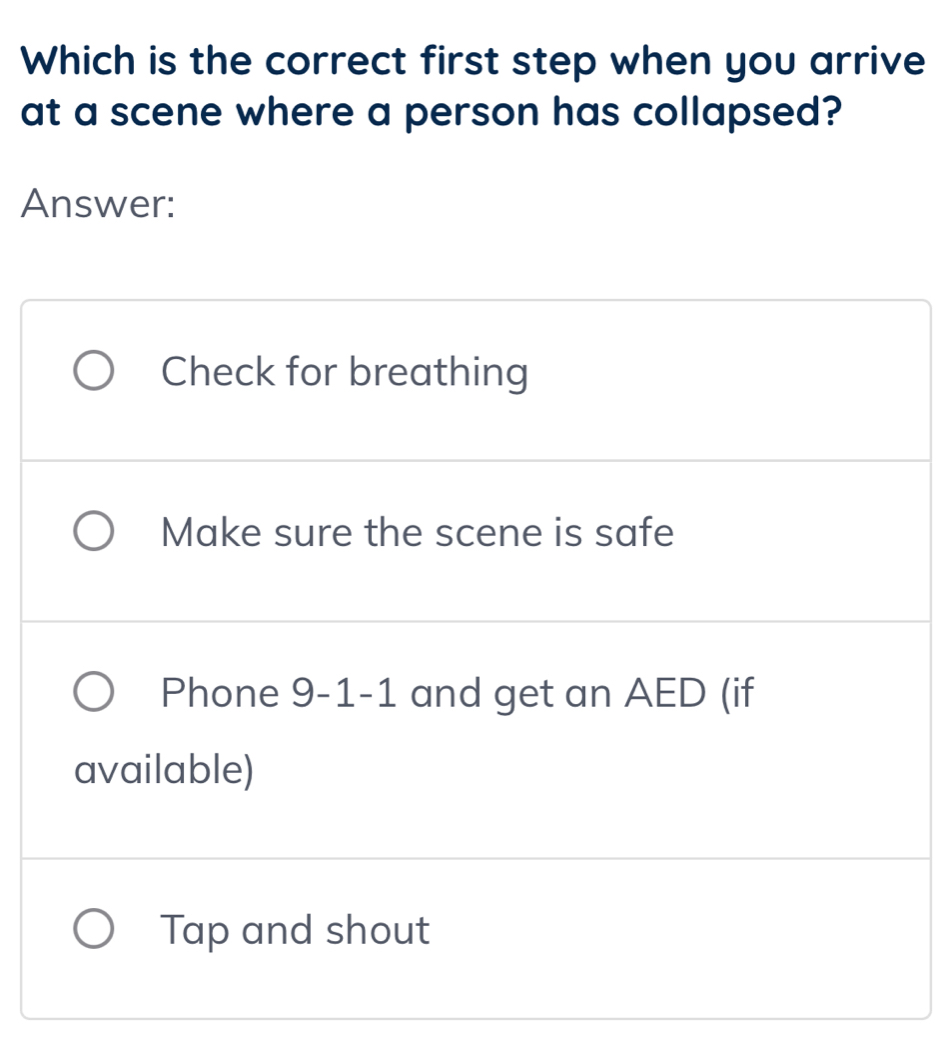Screen dimensions: 941x1063
Task: Mark the "Phone 9-1-1 and get an AED" radio button
Action: pos(98,692)
